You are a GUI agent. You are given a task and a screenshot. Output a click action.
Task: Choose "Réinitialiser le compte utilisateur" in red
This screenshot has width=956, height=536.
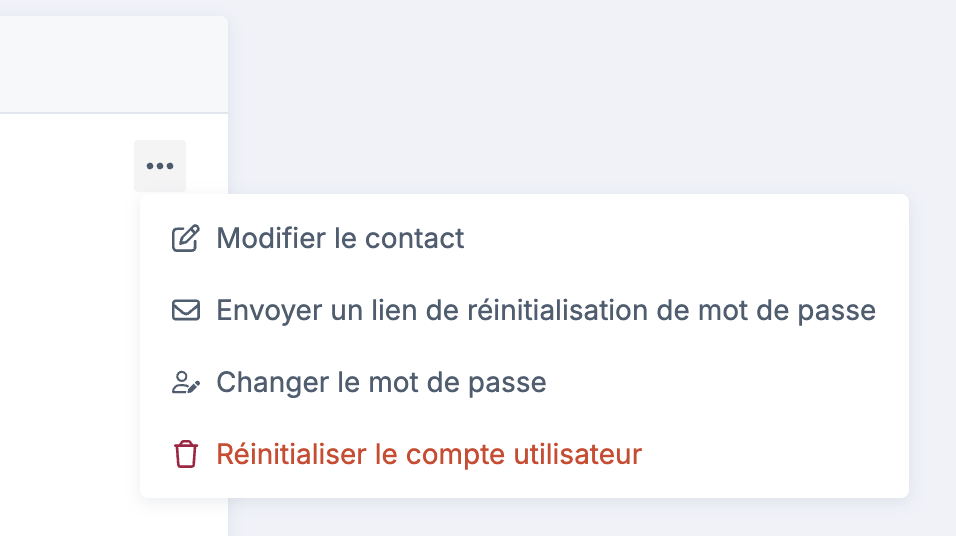pyautogui.click(x=428, y=455)
